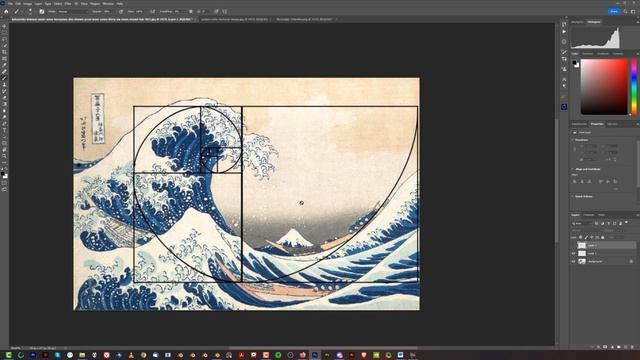The width and height of the screenshot is (640, 360).
Task: Click zoom percentage field in status bar
Action: click(15, 348)
